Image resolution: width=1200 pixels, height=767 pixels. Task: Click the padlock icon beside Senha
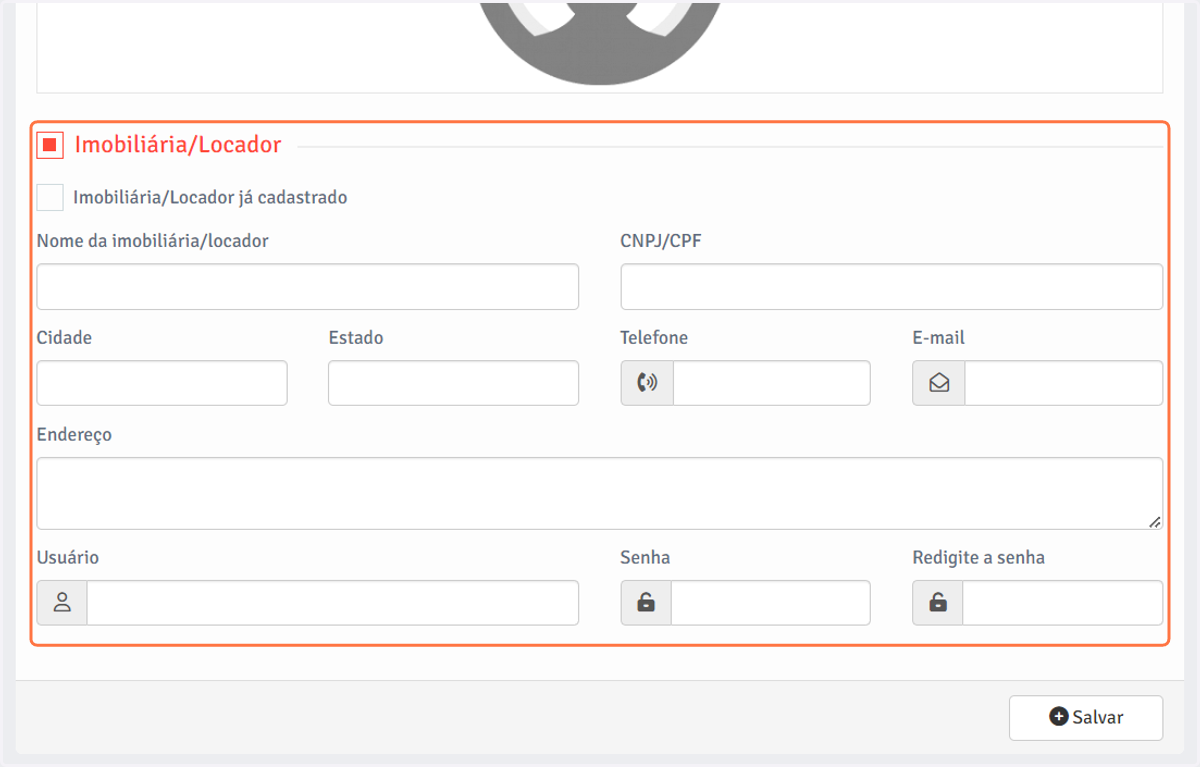click(646, 603)
